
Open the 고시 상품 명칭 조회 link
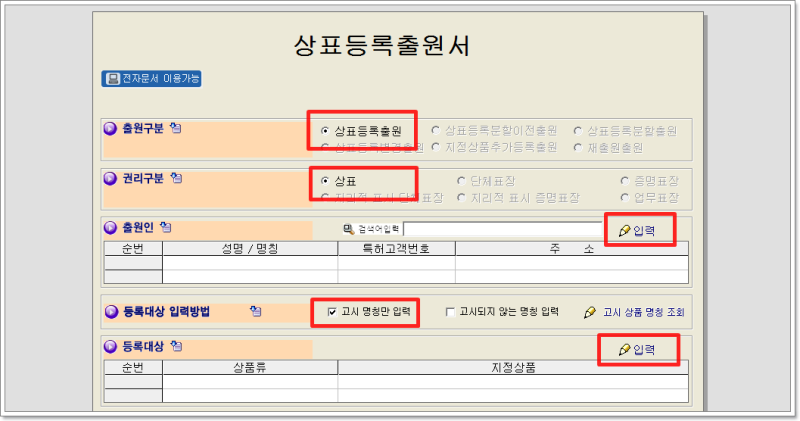(x=643, y=312)
